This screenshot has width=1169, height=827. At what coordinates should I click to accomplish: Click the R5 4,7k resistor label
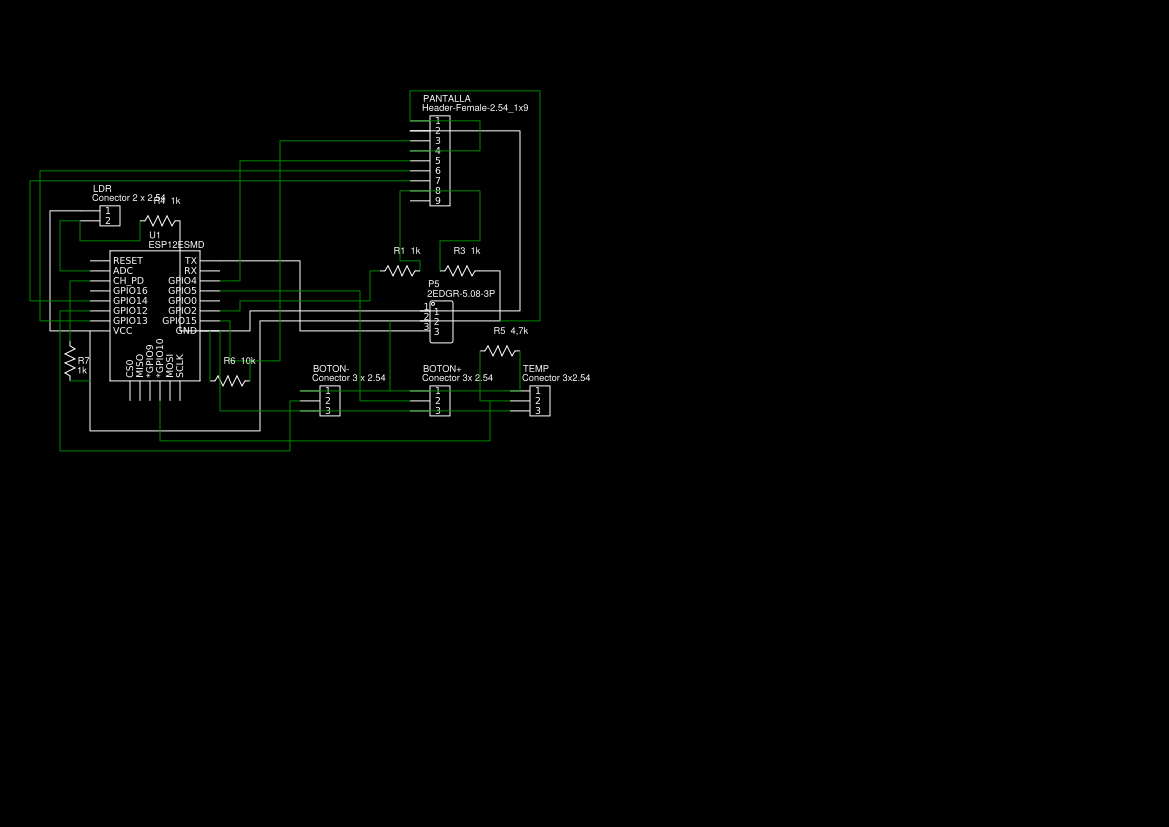[x=511, y=331]
